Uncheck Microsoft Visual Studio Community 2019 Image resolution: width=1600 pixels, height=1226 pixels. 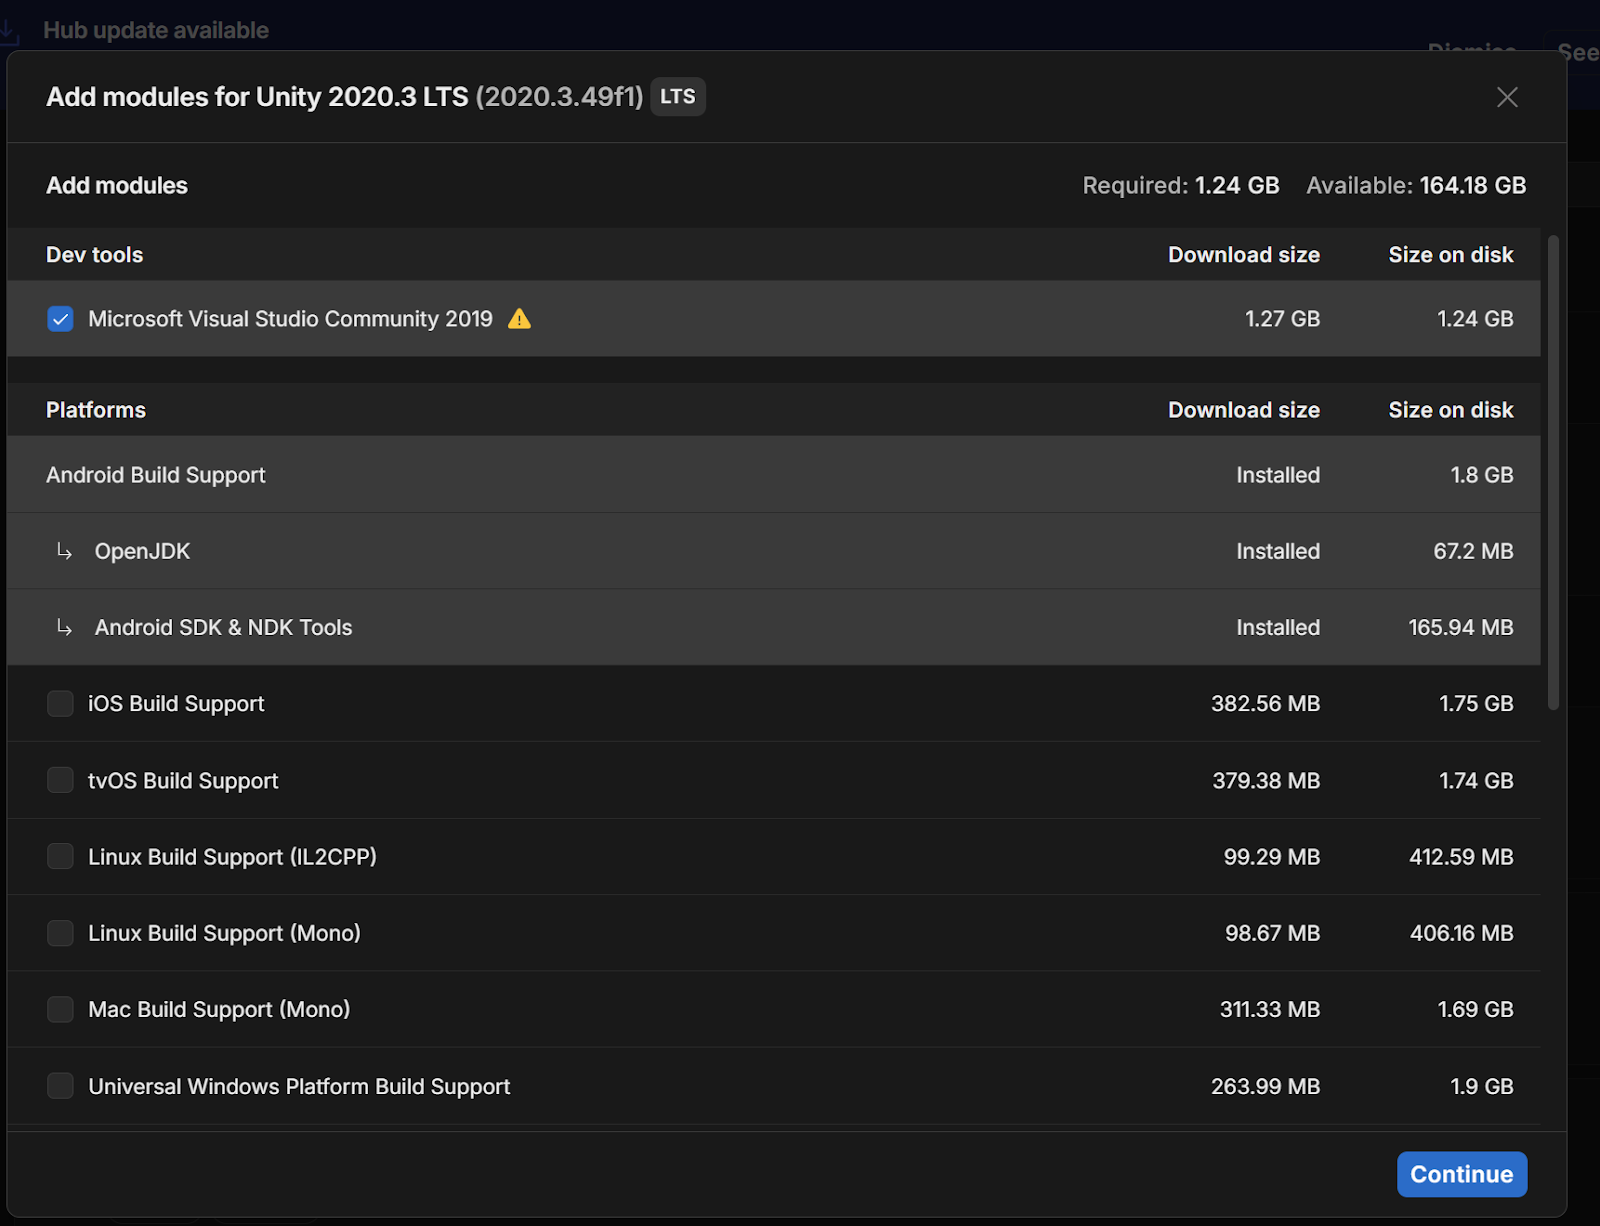point(60,319)
